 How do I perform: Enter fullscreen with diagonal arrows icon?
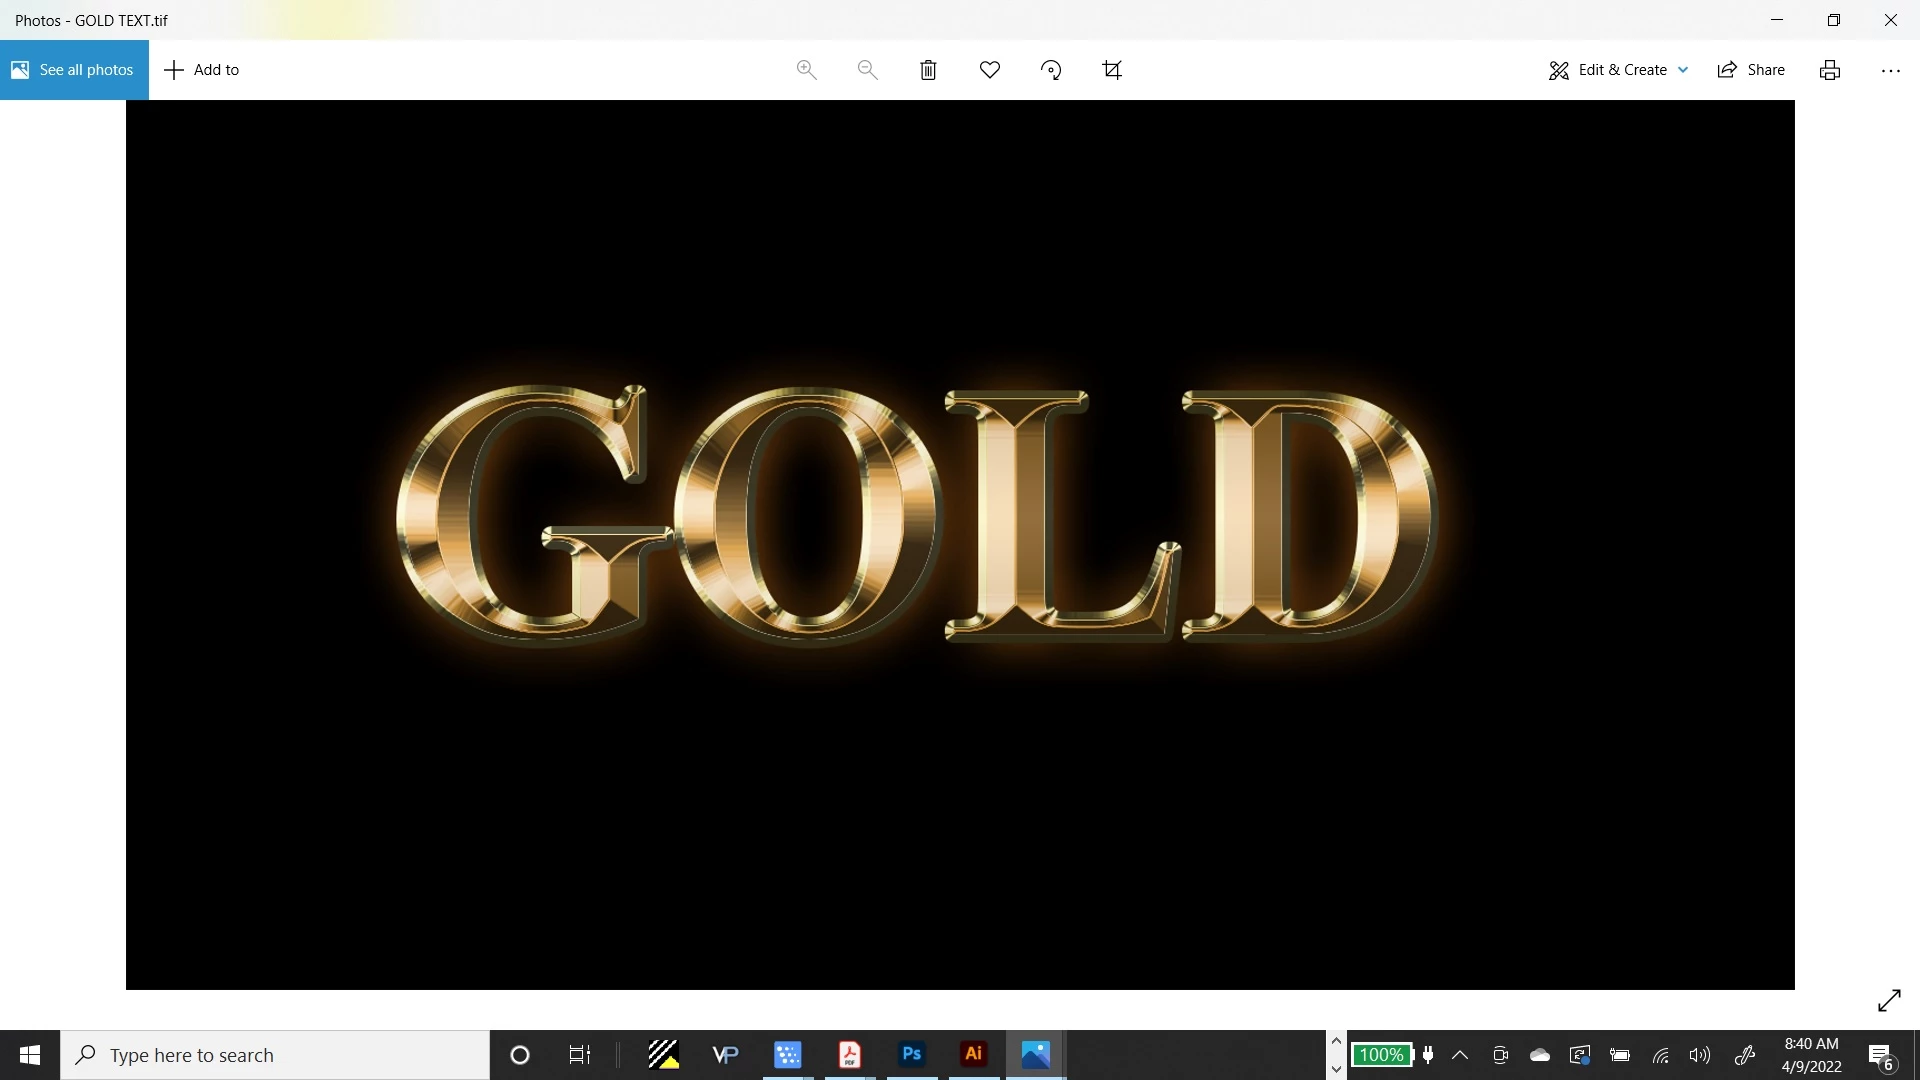pos(1889,1000)
